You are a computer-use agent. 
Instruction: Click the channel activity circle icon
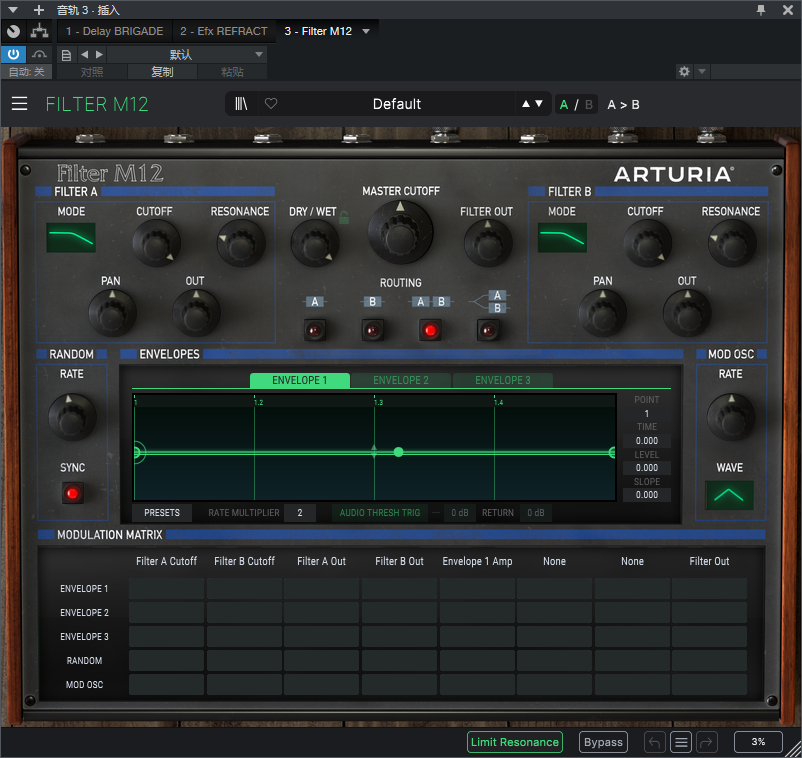(x=14, y=31)
